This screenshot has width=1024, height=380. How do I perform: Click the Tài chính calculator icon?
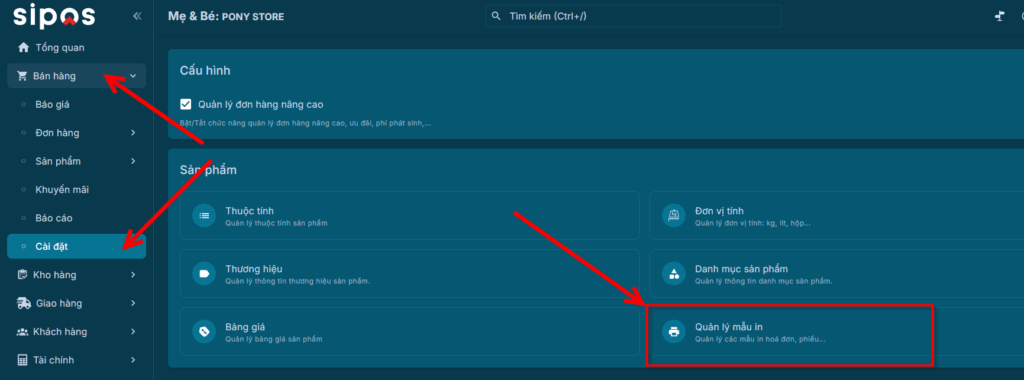pyautogui.click(x=22, y=360)
